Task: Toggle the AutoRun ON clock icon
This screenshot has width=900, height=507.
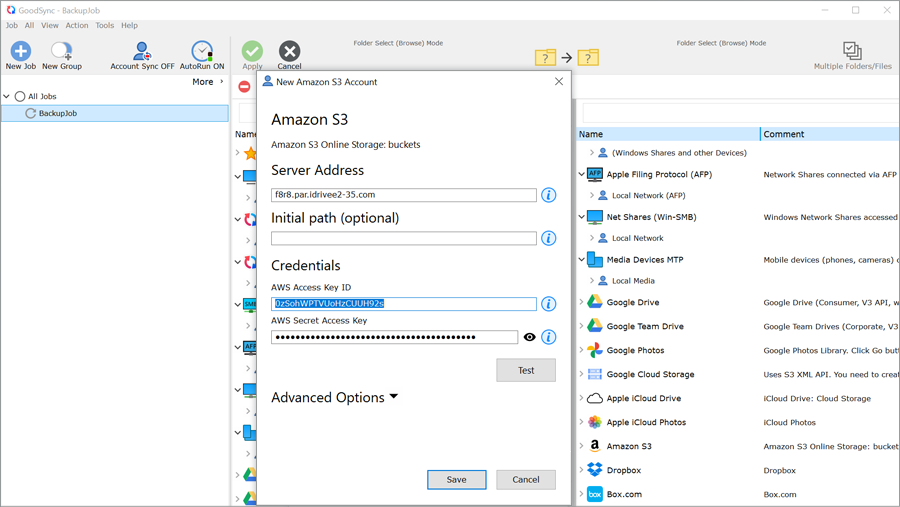Action: (x=202, y=51)
